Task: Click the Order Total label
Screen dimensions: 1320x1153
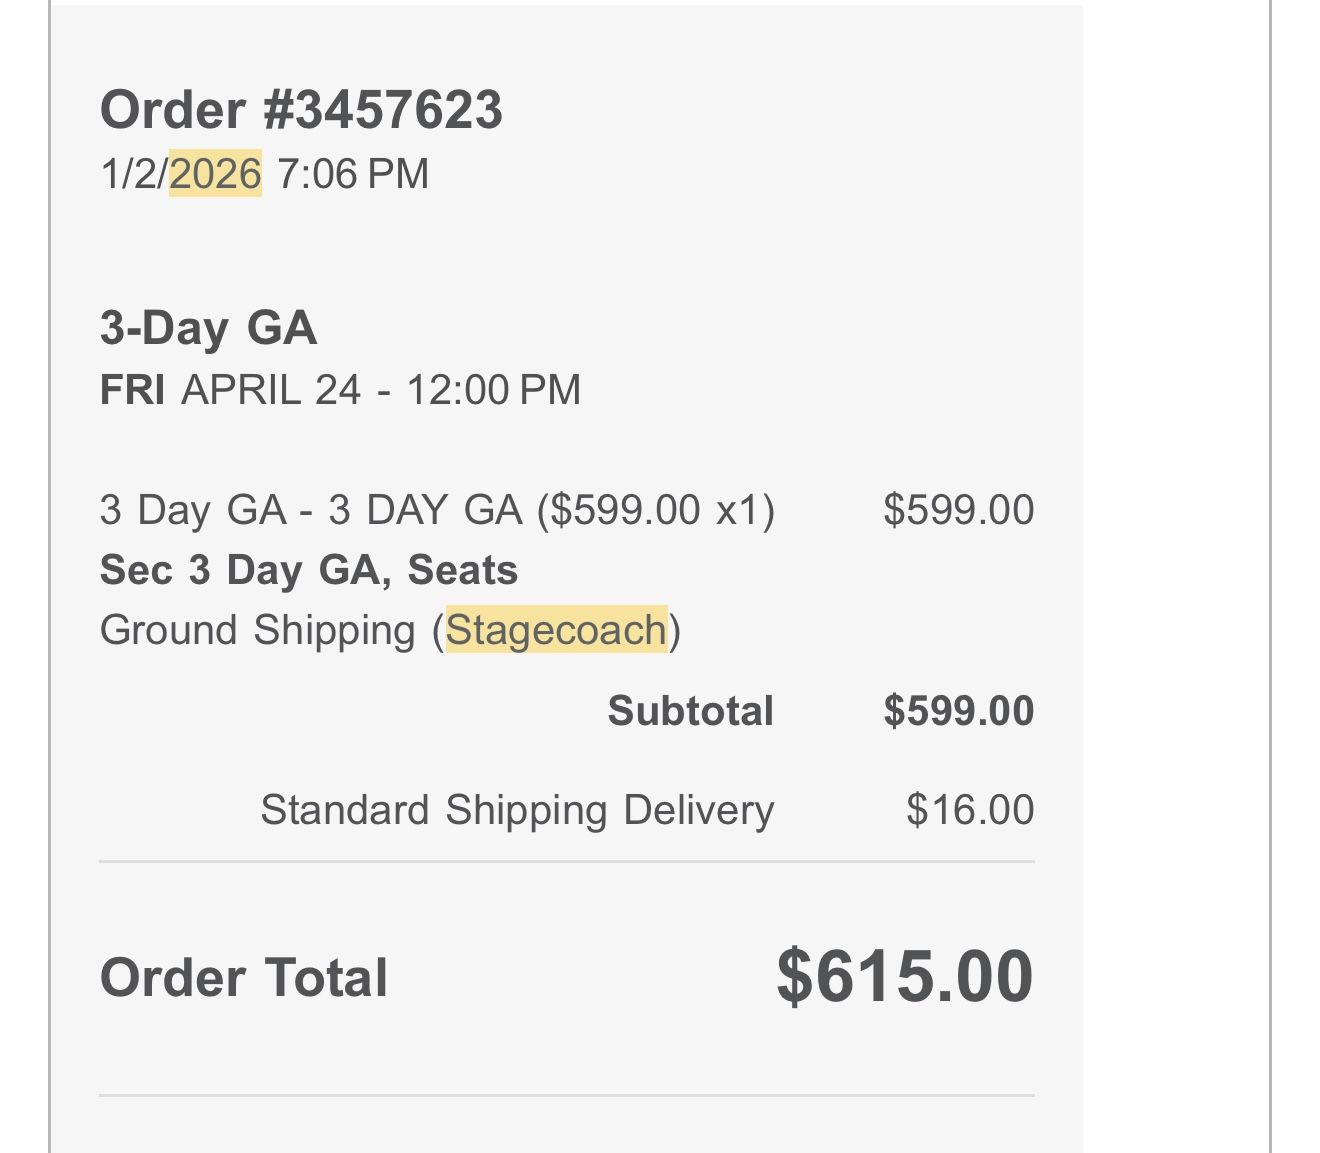Action: (x=244, y=977)
